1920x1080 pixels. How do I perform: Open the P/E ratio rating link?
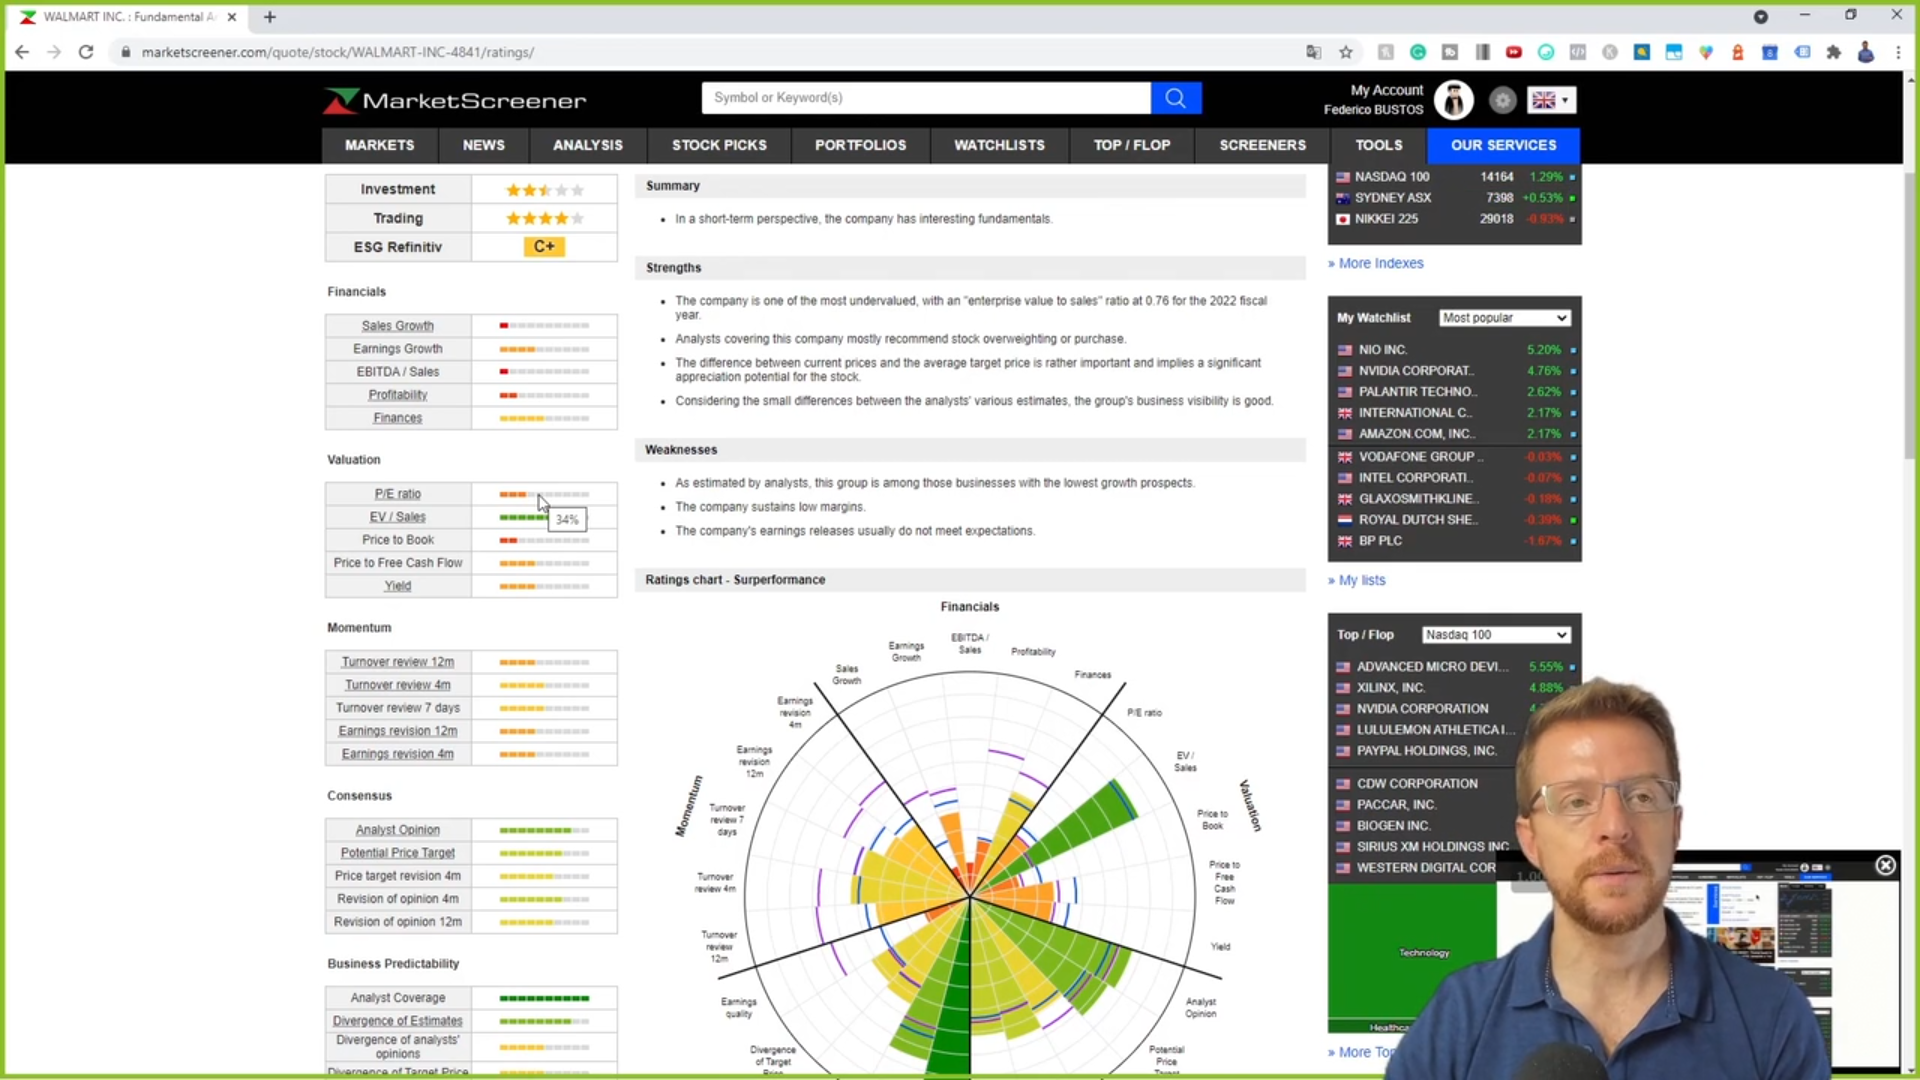click(398, 494)
